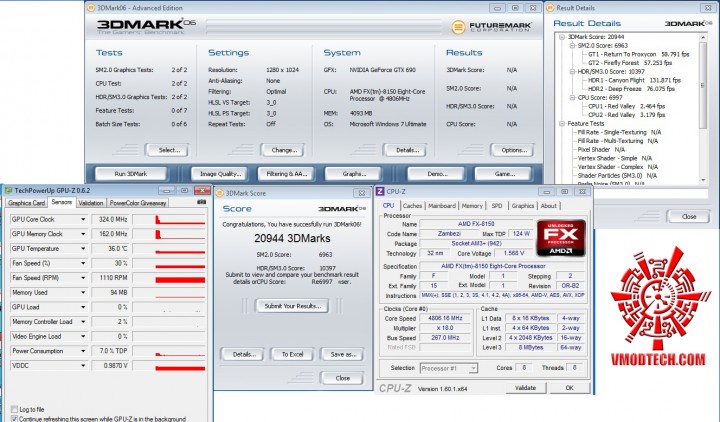Open the GPU Temperature sensor dropdown

coord(83,249)
